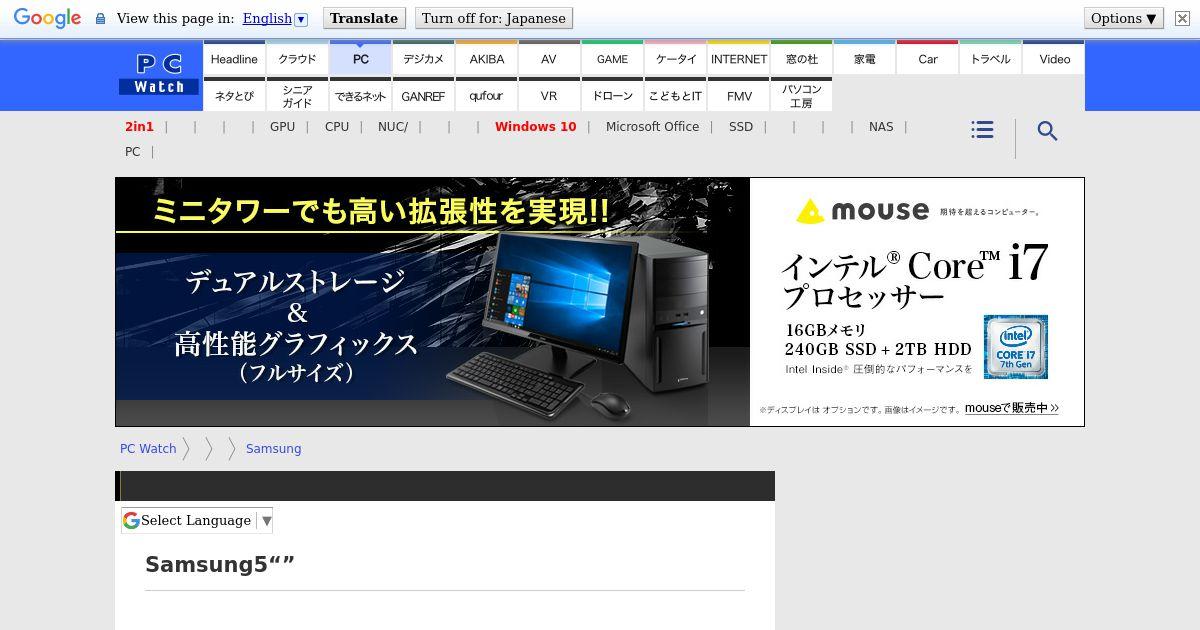1200x630 pixels.
Task: Open the AKIBA tab
Action: 486,59
